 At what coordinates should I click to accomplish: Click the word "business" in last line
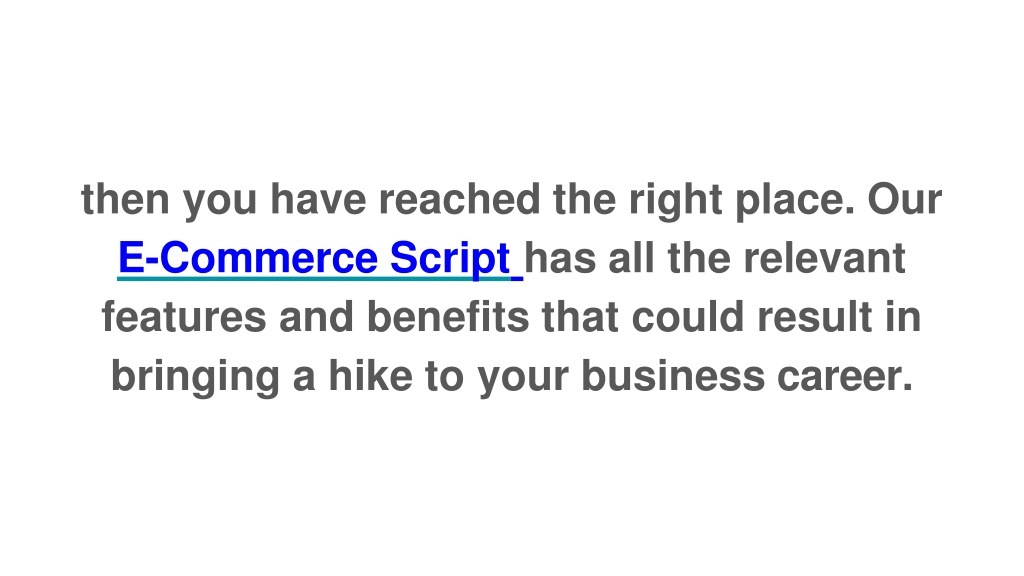pos(673,376)
